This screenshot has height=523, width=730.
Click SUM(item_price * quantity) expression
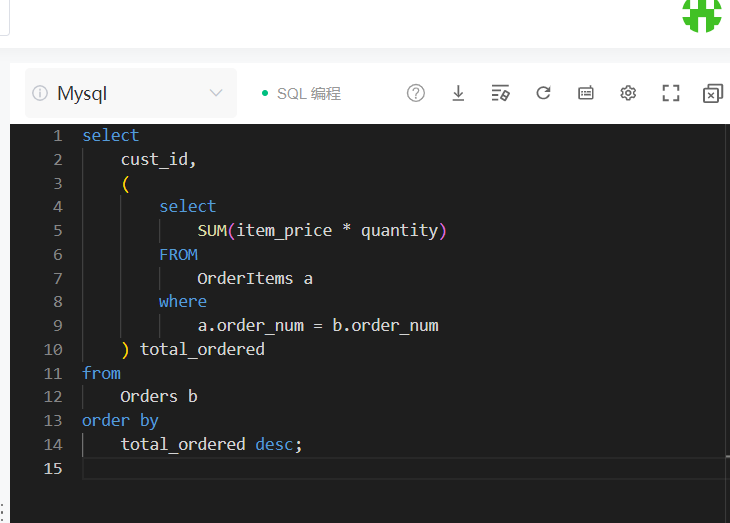322,231
